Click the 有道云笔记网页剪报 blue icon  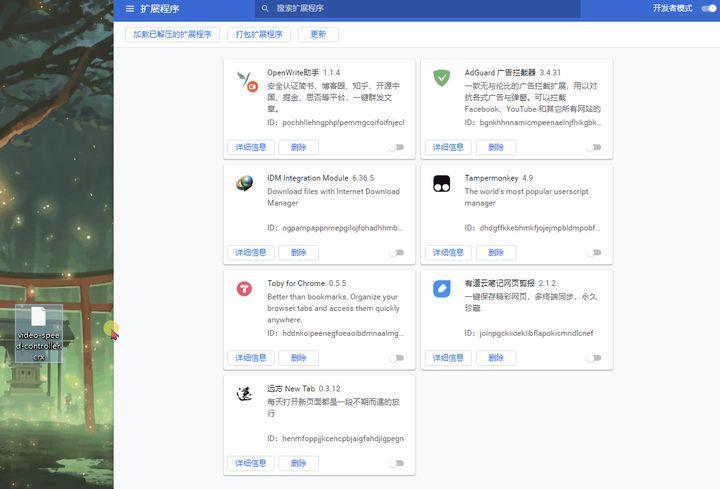click(442, 289)
